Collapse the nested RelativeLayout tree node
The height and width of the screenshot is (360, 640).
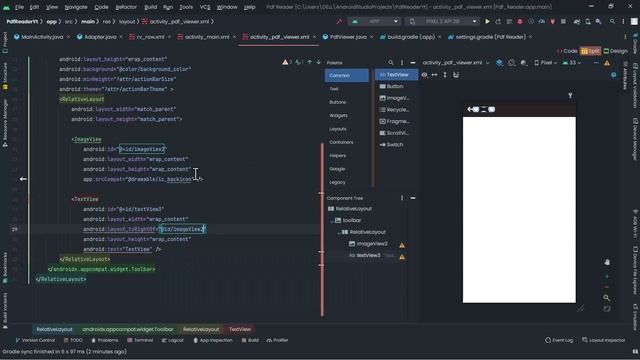point(339,232)
